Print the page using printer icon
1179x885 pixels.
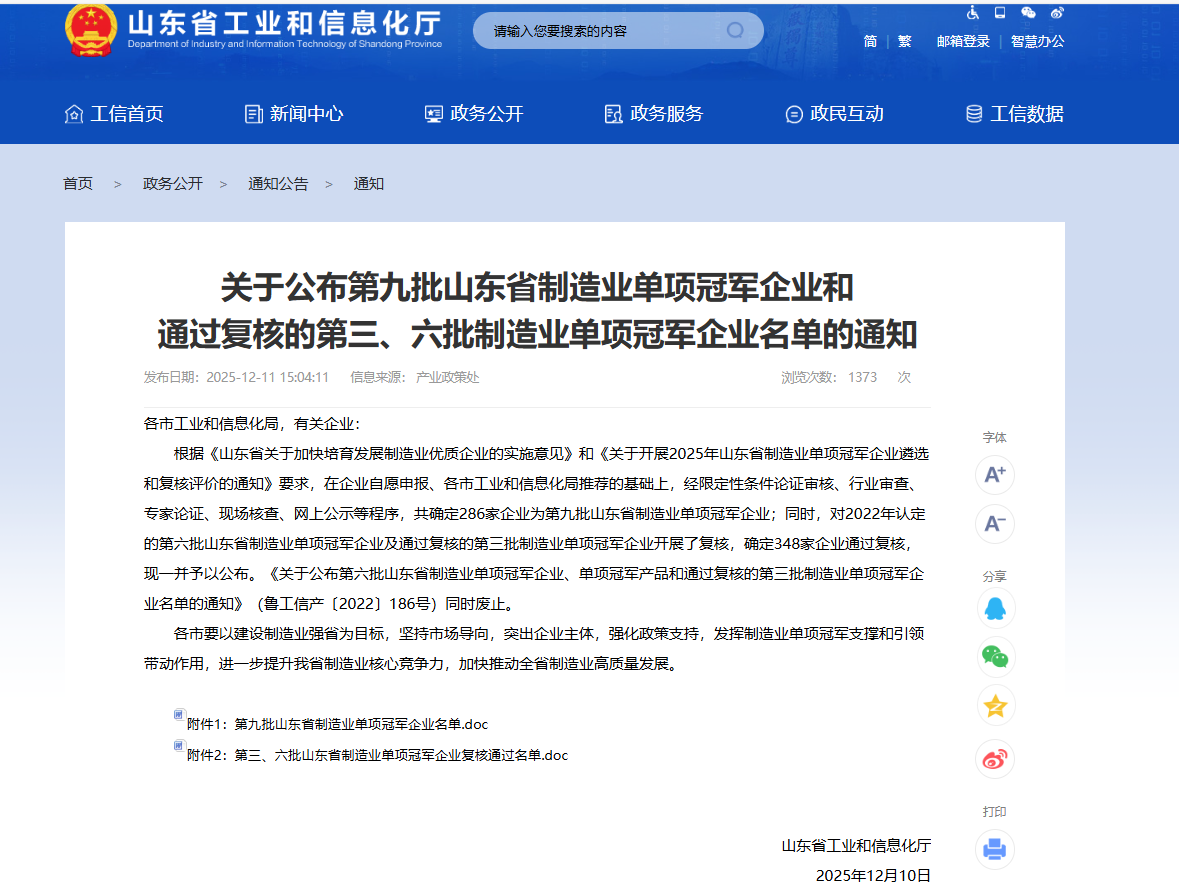994,849
